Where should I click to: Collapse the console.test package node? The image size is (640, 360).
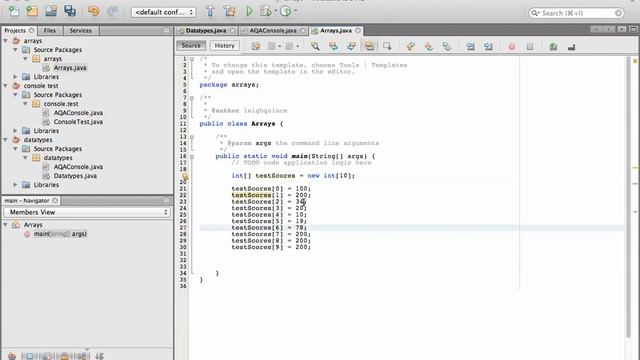pos(25,104)
